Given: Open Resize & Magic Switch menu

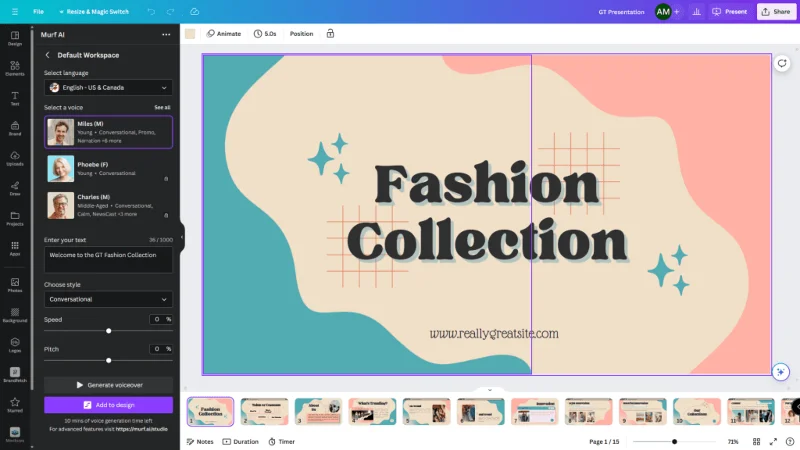Looking at the screenshot, I should click(x=94, y=11).
